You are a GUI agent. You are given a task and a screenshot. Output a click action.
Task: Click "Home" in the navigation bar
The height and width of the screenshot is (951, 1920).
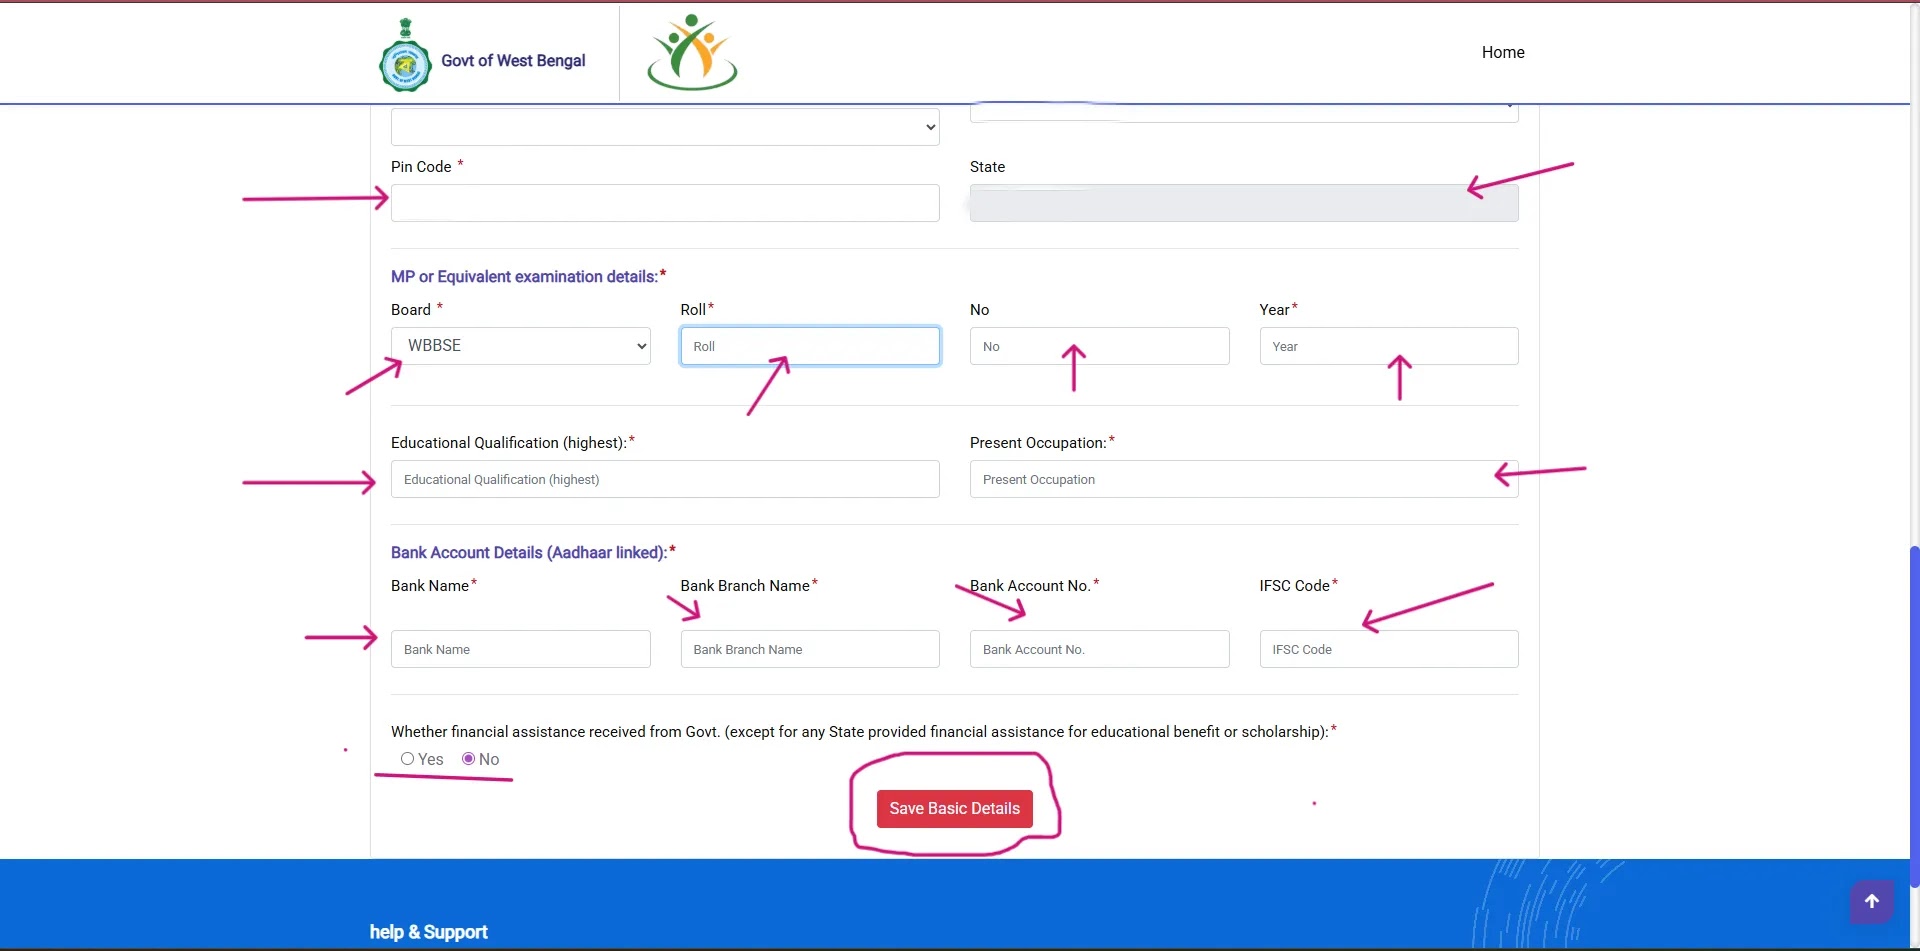click(1503, 52)
